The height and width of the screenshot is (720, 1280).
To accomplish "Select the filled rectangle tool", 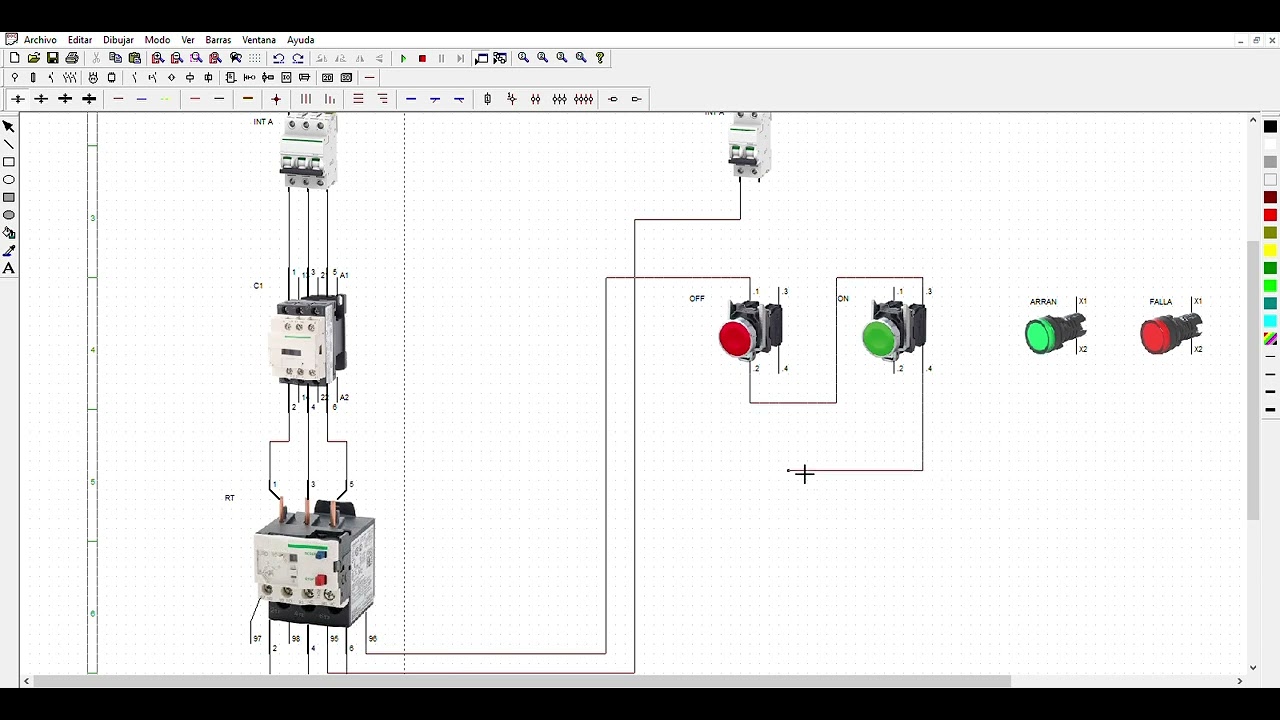I will pos(9,197).
